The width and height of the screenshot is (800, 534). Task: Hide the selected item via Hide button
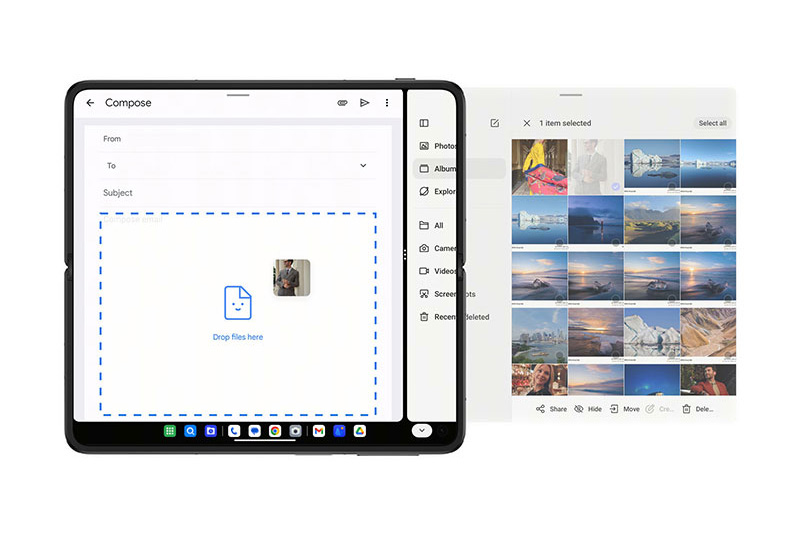pyautogui.click(x=588, y=409)
